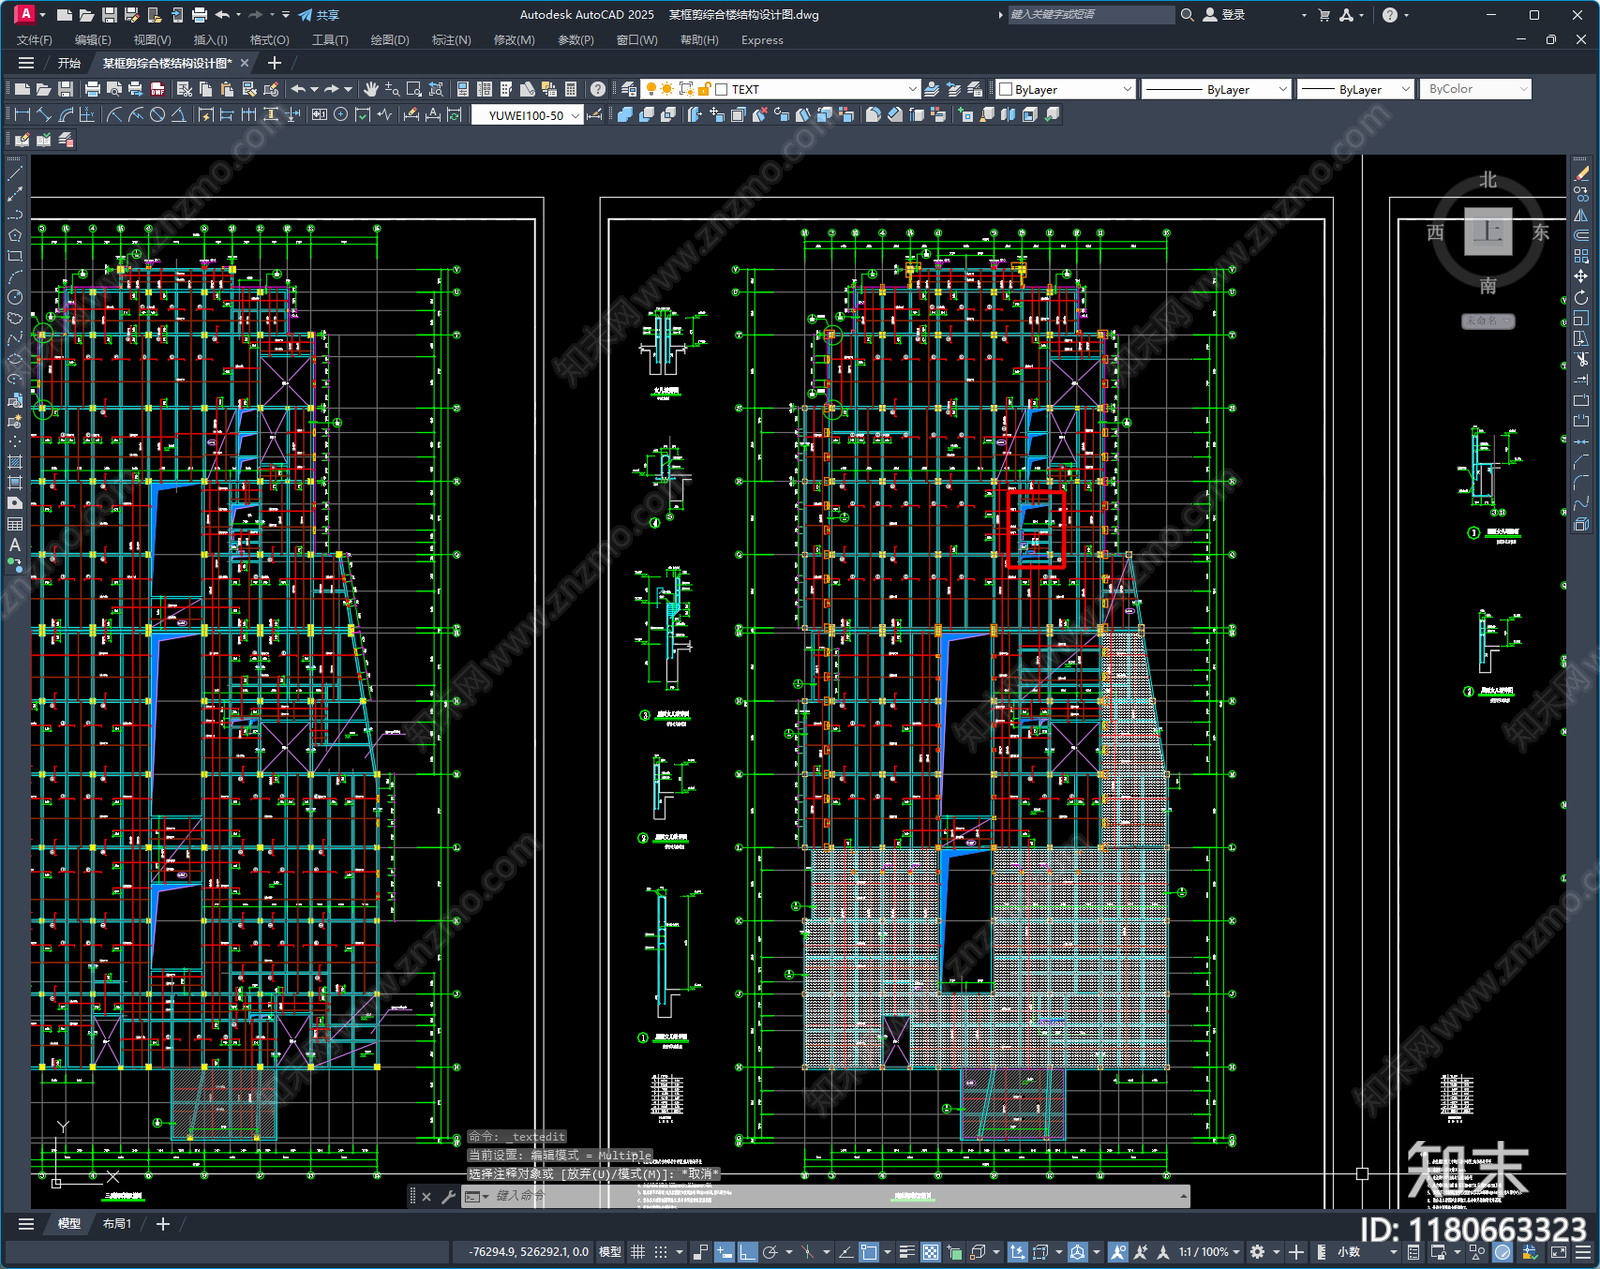Toggle snap mode in status bar
This screenshot has width=1600, height=1269.
[660, 1252]
